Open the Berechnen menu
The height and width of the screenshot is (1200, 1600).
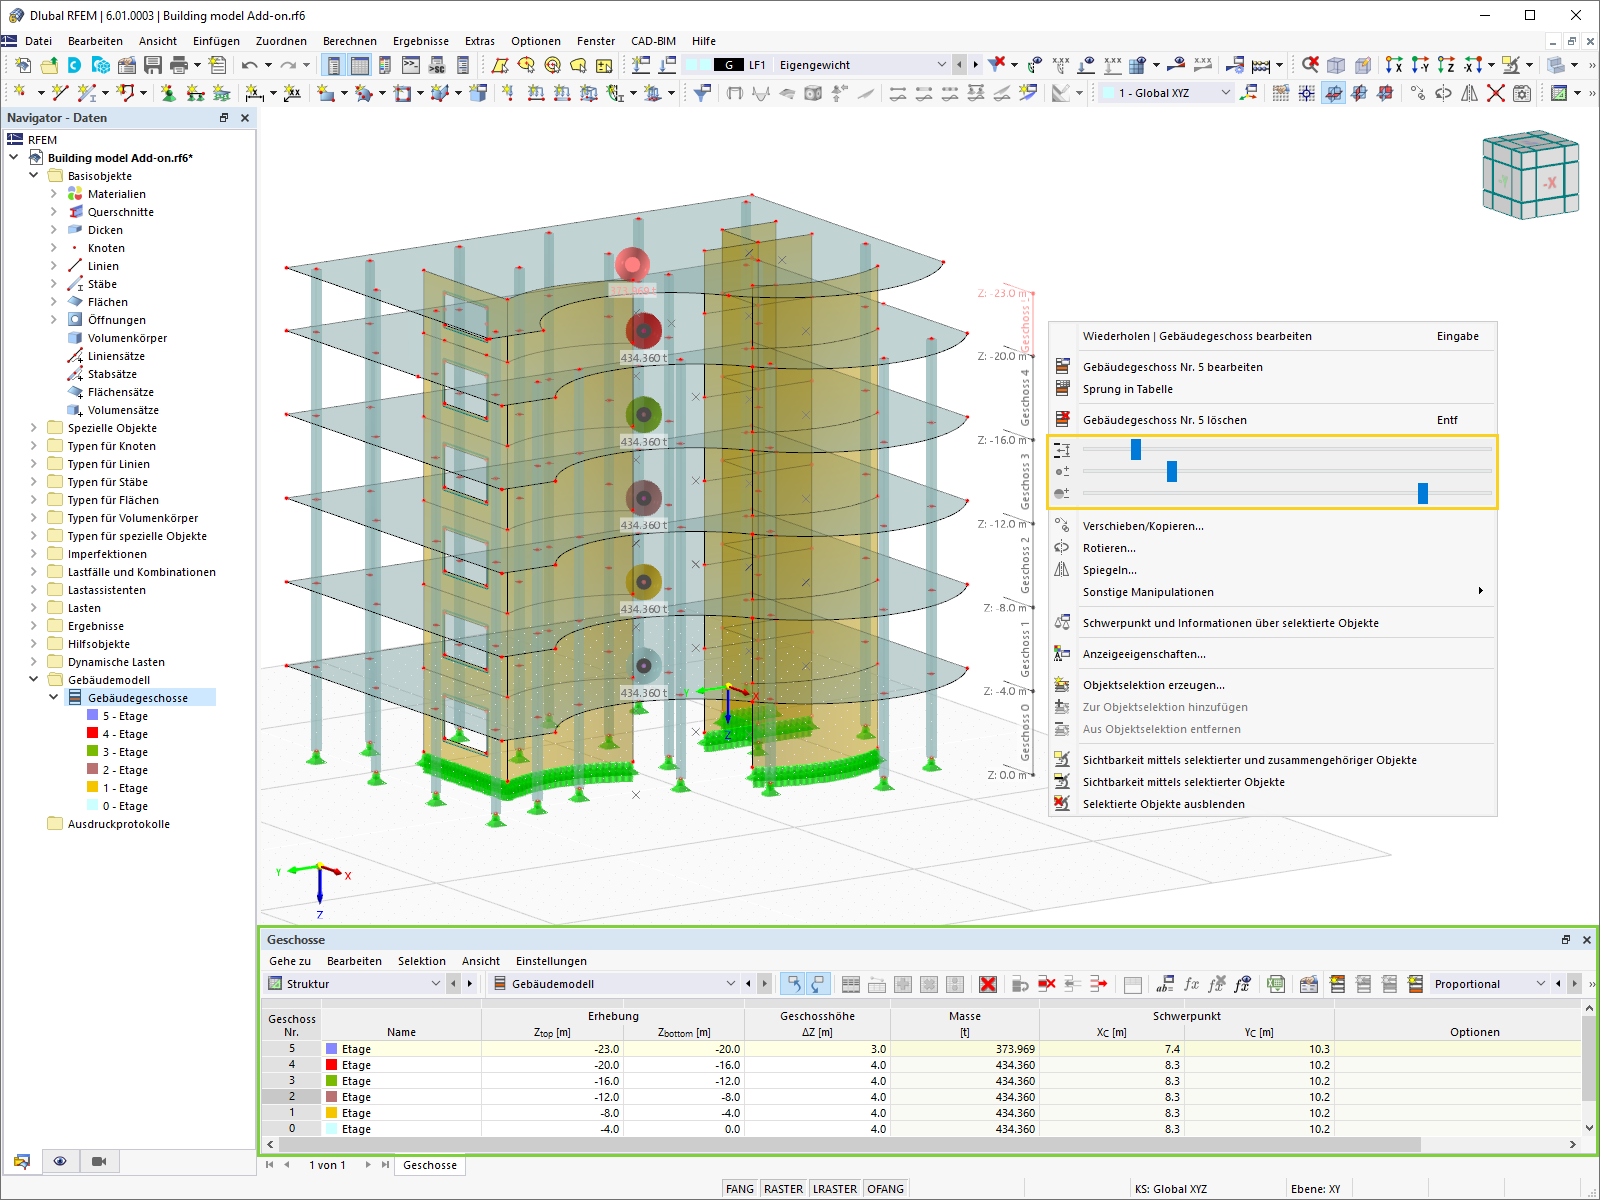click(x=350, y=41)
